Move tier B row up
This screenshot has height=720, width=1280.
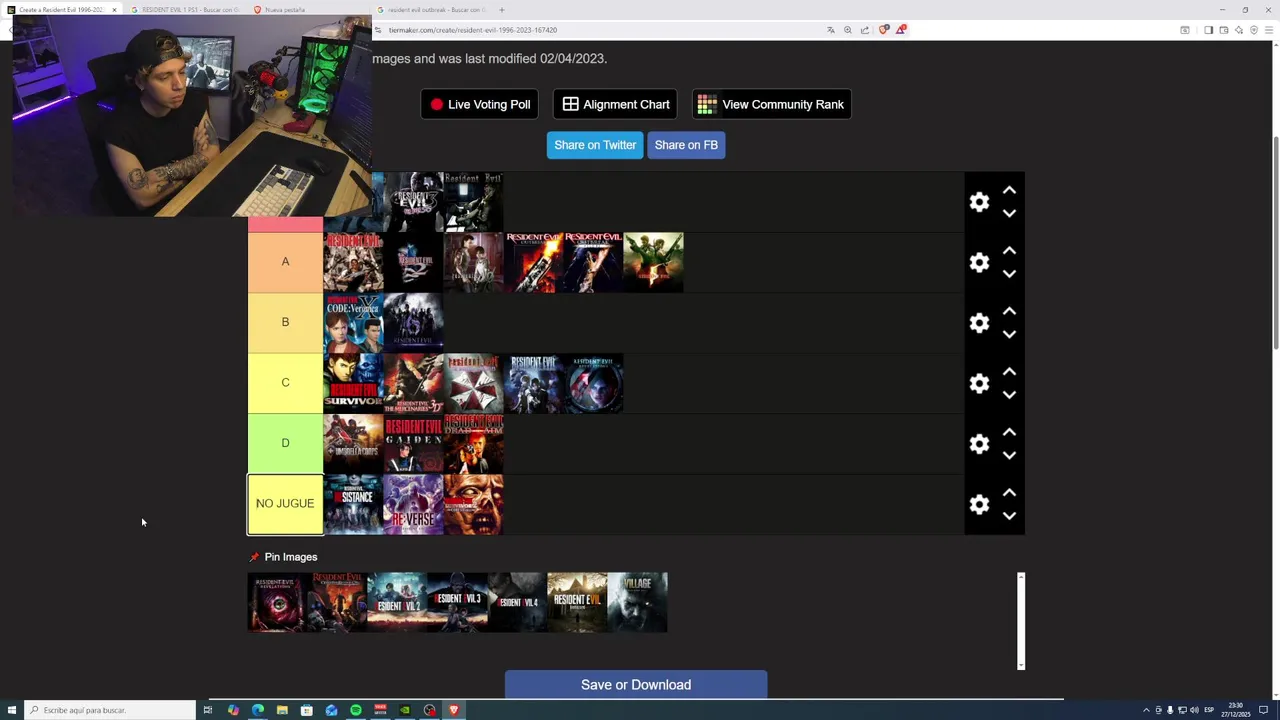[1009, 311]
